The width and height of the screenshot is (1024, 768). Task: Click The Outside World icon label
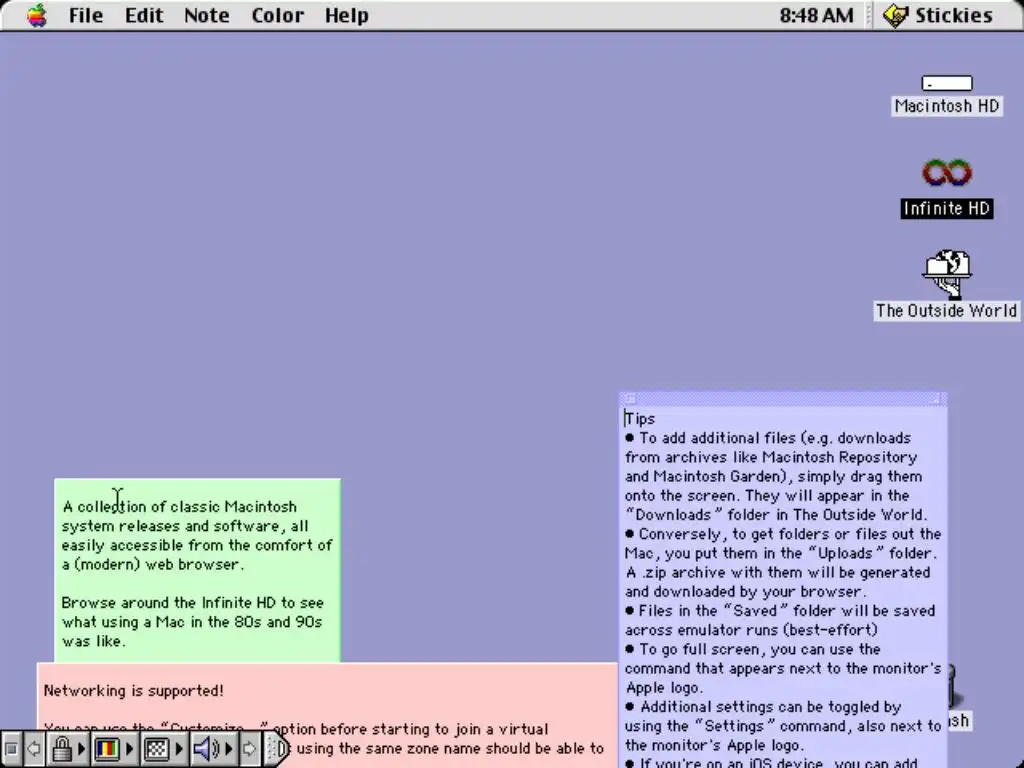tap(947, 311)
